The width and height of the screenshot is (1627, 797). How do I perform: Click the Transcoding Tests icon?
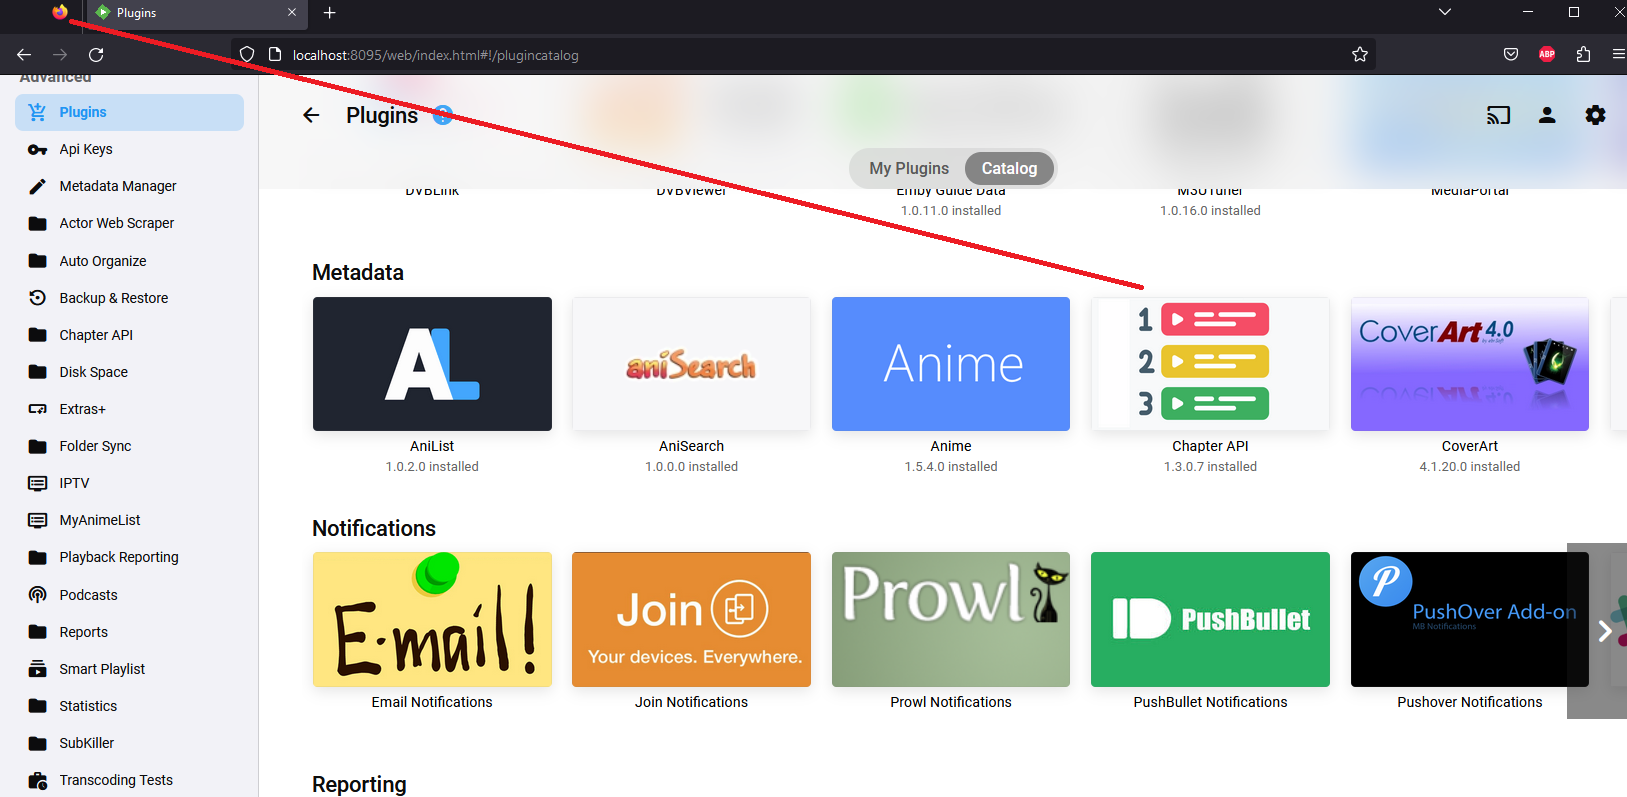[x=38, y=780]
